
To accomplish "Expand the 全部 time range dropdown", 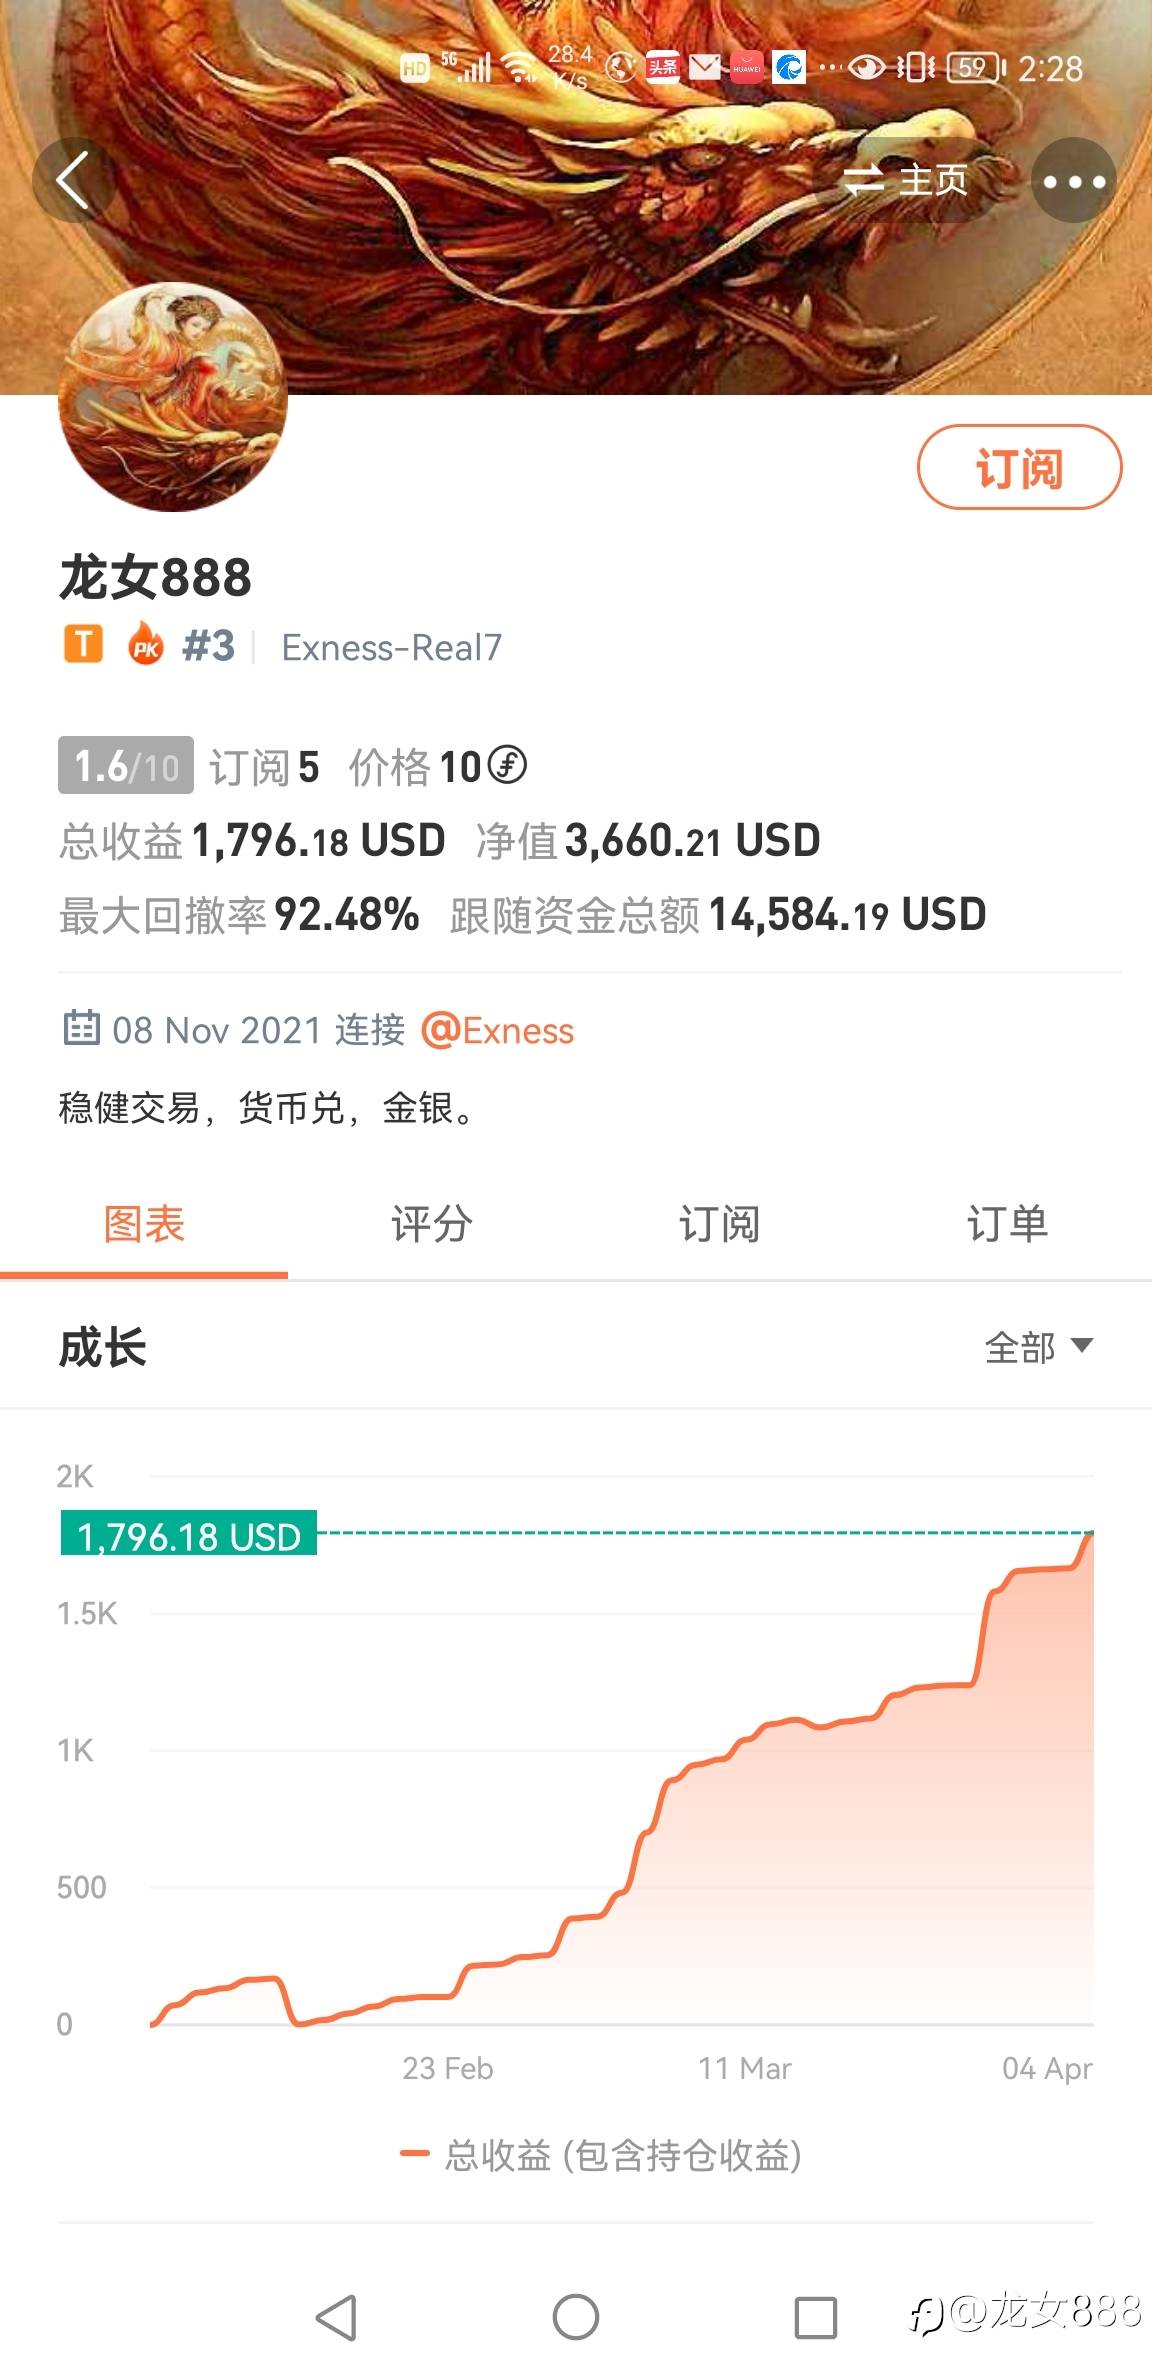I will point(1038,1347).
